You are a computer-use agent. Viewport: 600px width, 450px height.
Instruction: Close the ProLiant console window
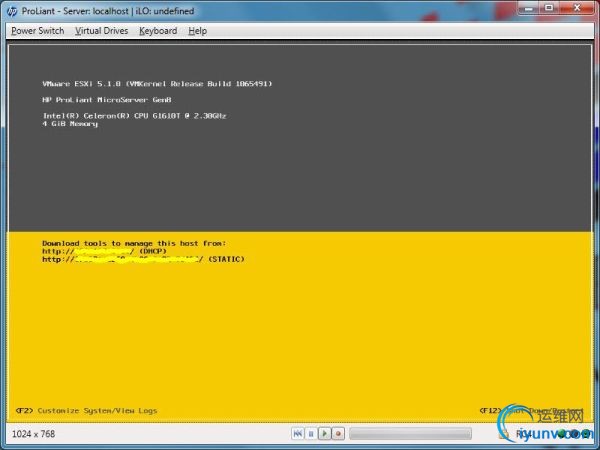click(577, 8)
